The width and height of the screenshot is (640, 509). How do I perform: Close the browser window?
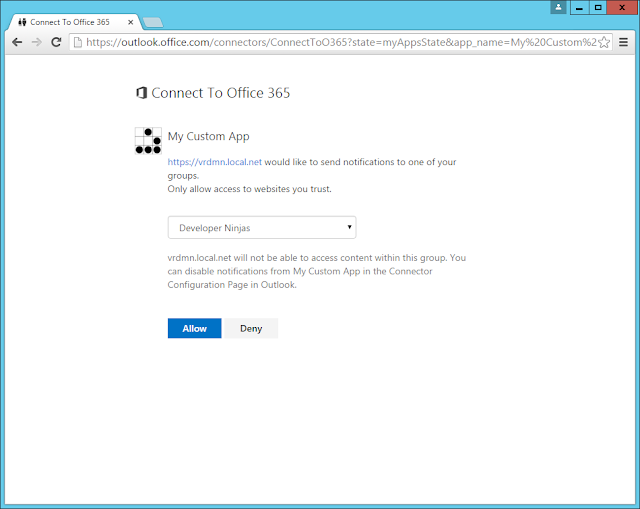coord(622,7)
